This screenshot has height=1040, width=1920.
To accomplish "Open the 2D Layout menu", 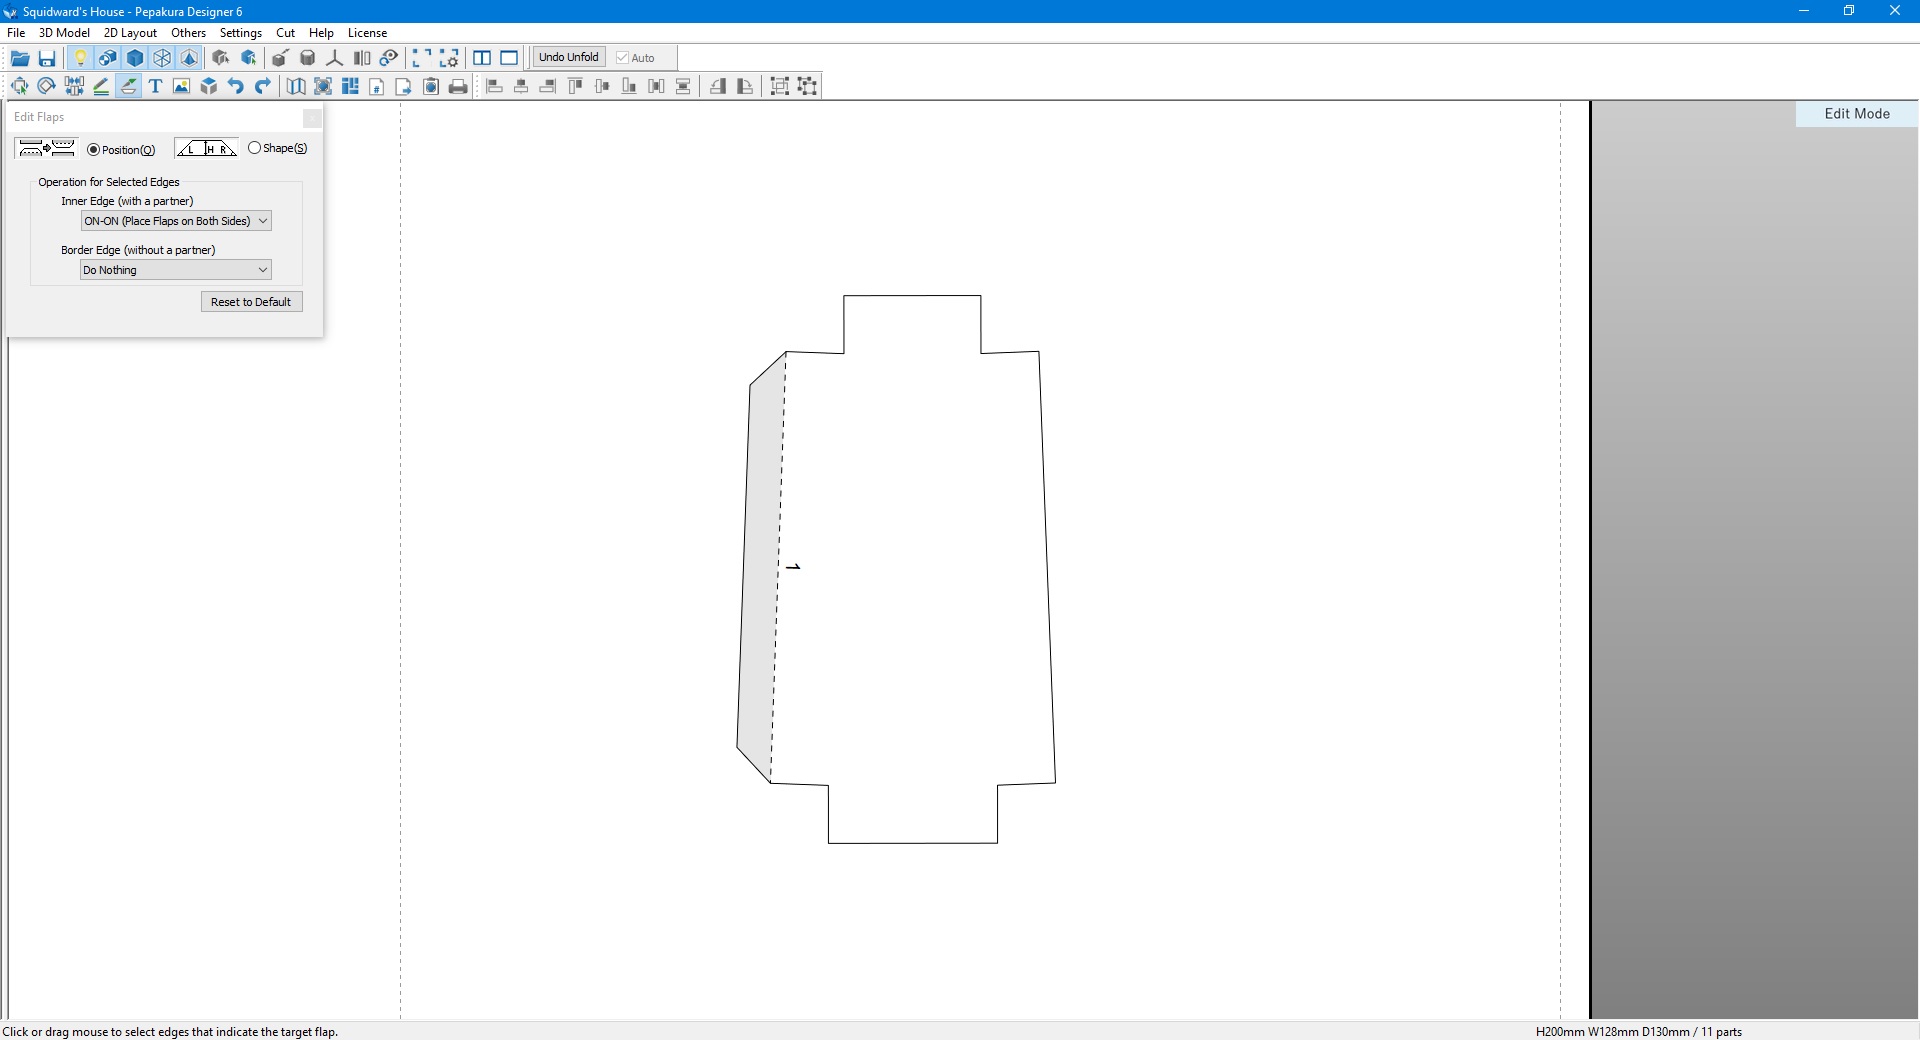I will point(130,33).
